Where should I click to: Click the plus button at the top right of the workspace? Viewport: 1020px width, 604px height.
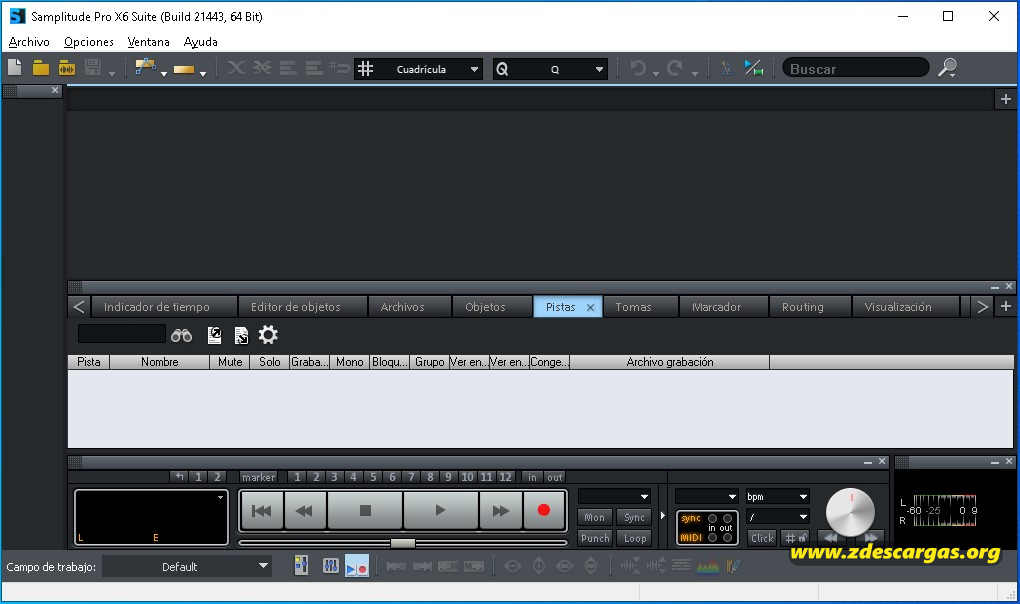click(1006, 99)
